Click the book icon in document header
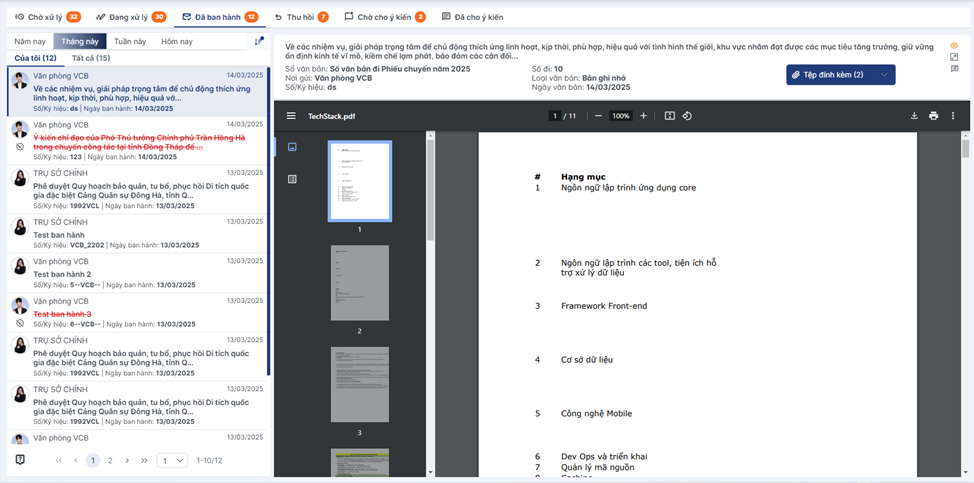The image size is (974, 483). [x=954, y=68]
